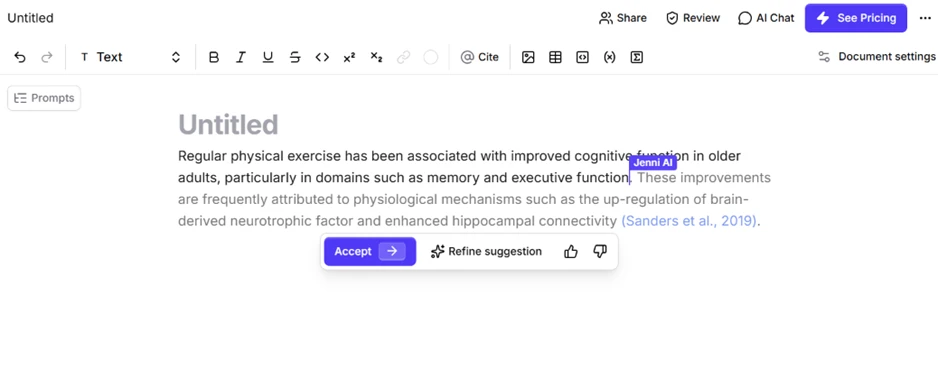Click Refine suggestion
Image resolution: width=938 pixels, height=369 pixels.
[486, 251]
